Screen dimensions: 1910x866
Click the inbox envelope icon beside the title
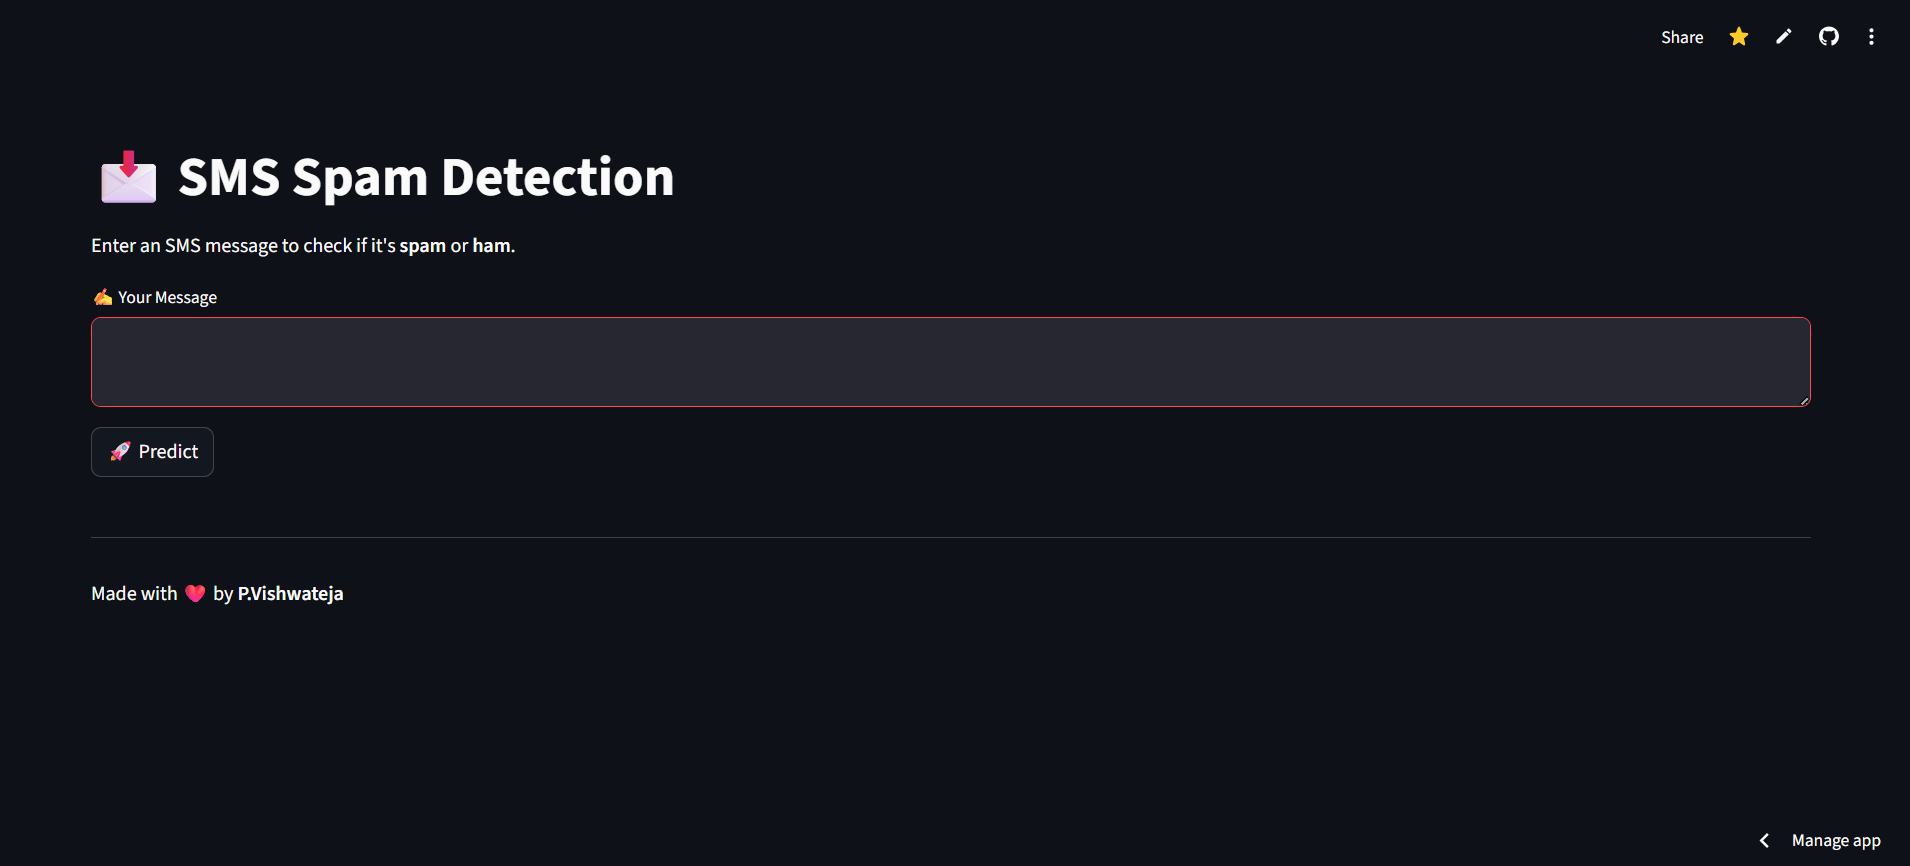point(129,177)
